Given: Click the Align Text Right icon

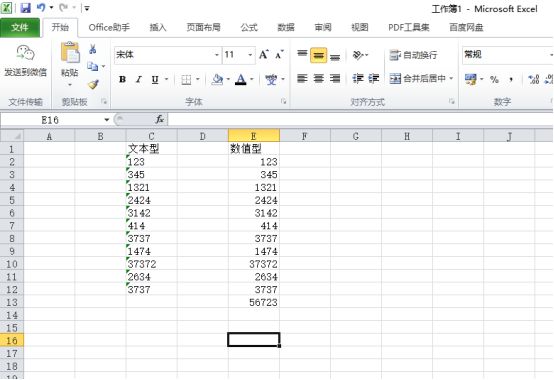Looking at the screenshot, I should [335, 79].
